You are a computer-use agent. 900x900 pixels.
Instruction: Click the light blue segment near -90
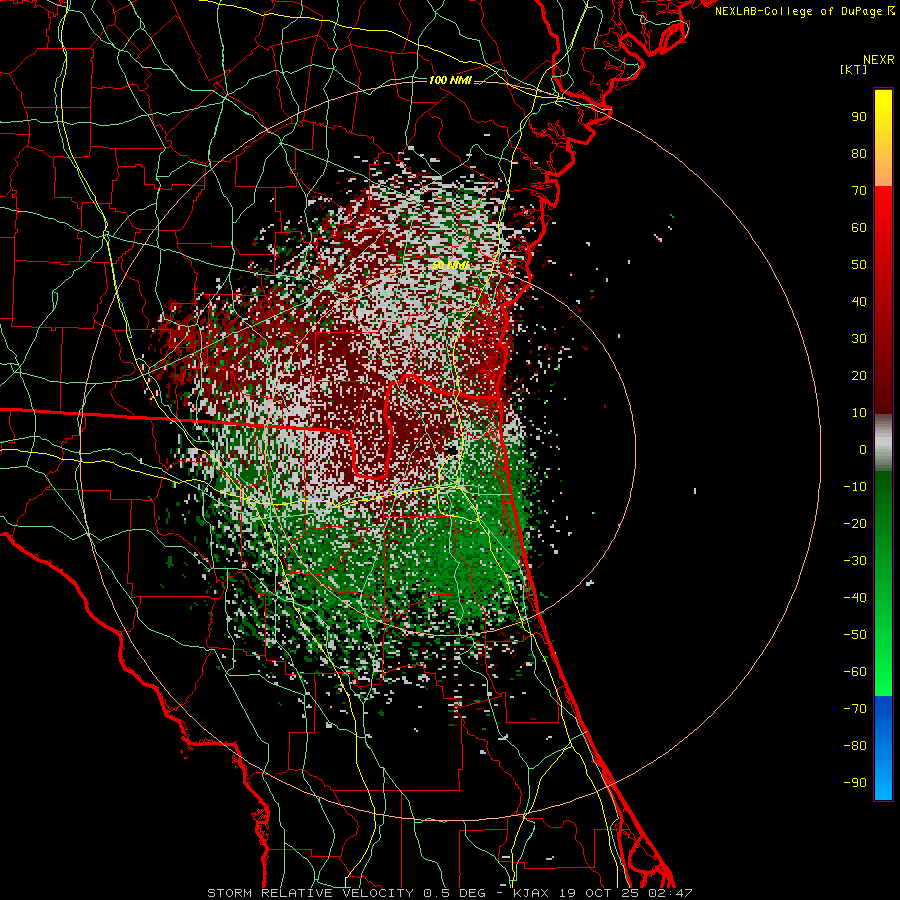click(x=883, y=781)
